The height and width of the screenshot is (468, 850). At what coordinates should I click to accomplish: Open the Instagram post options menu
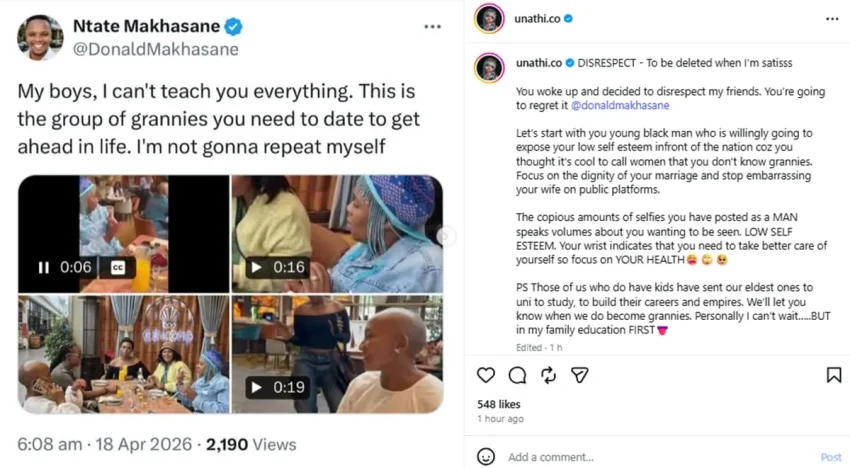pos(832,19)
